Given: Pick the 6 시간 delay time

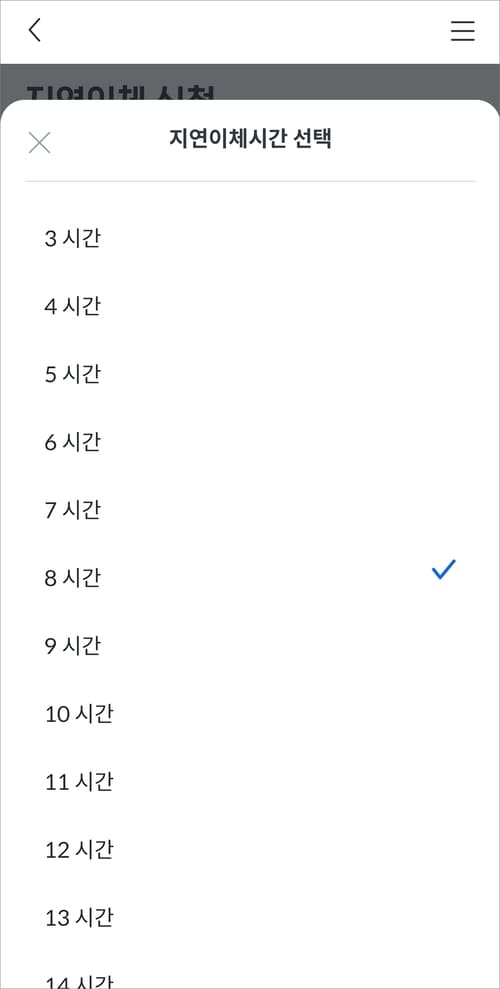Looking at the screenshot, I should [250, 443].
